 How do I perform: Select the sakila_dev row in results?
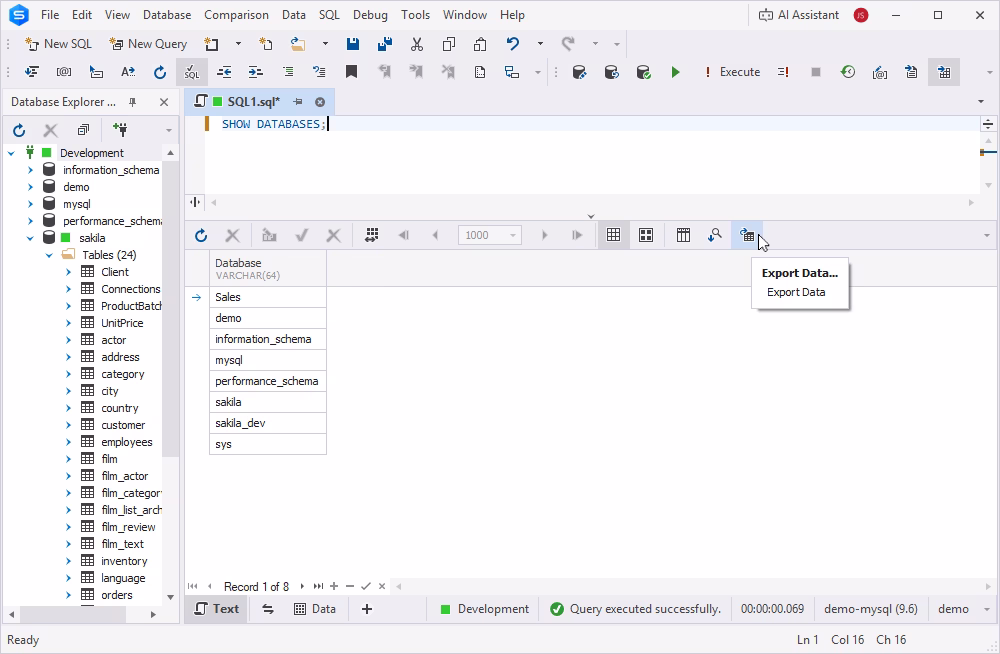(268, 423)
